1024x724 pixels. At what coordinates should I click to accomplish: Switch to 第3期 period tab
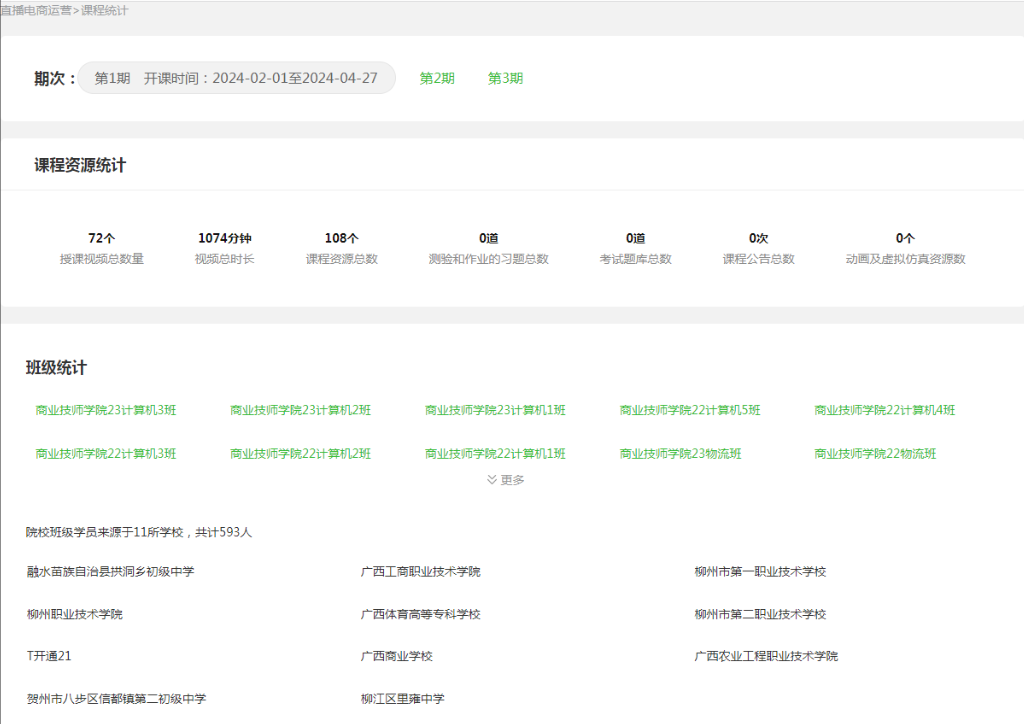pos(505,78)
